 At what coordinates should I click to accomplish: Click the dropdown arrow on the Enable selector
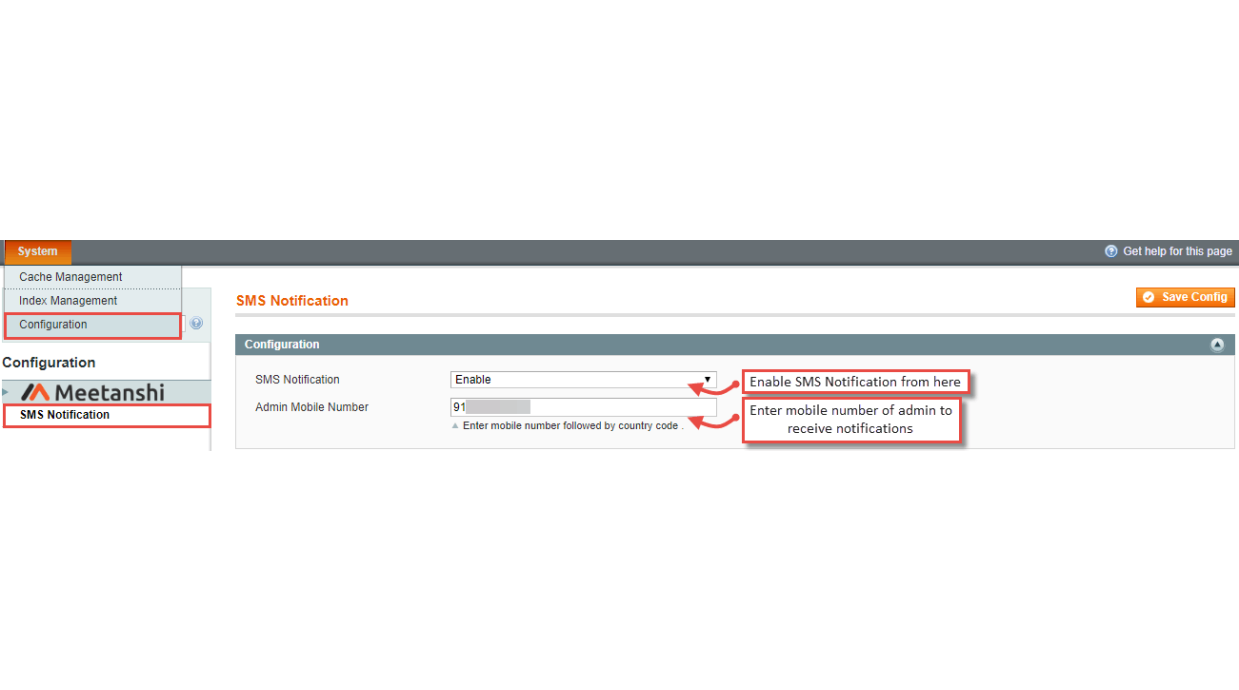pyautogui.click(x=707, y=379)
